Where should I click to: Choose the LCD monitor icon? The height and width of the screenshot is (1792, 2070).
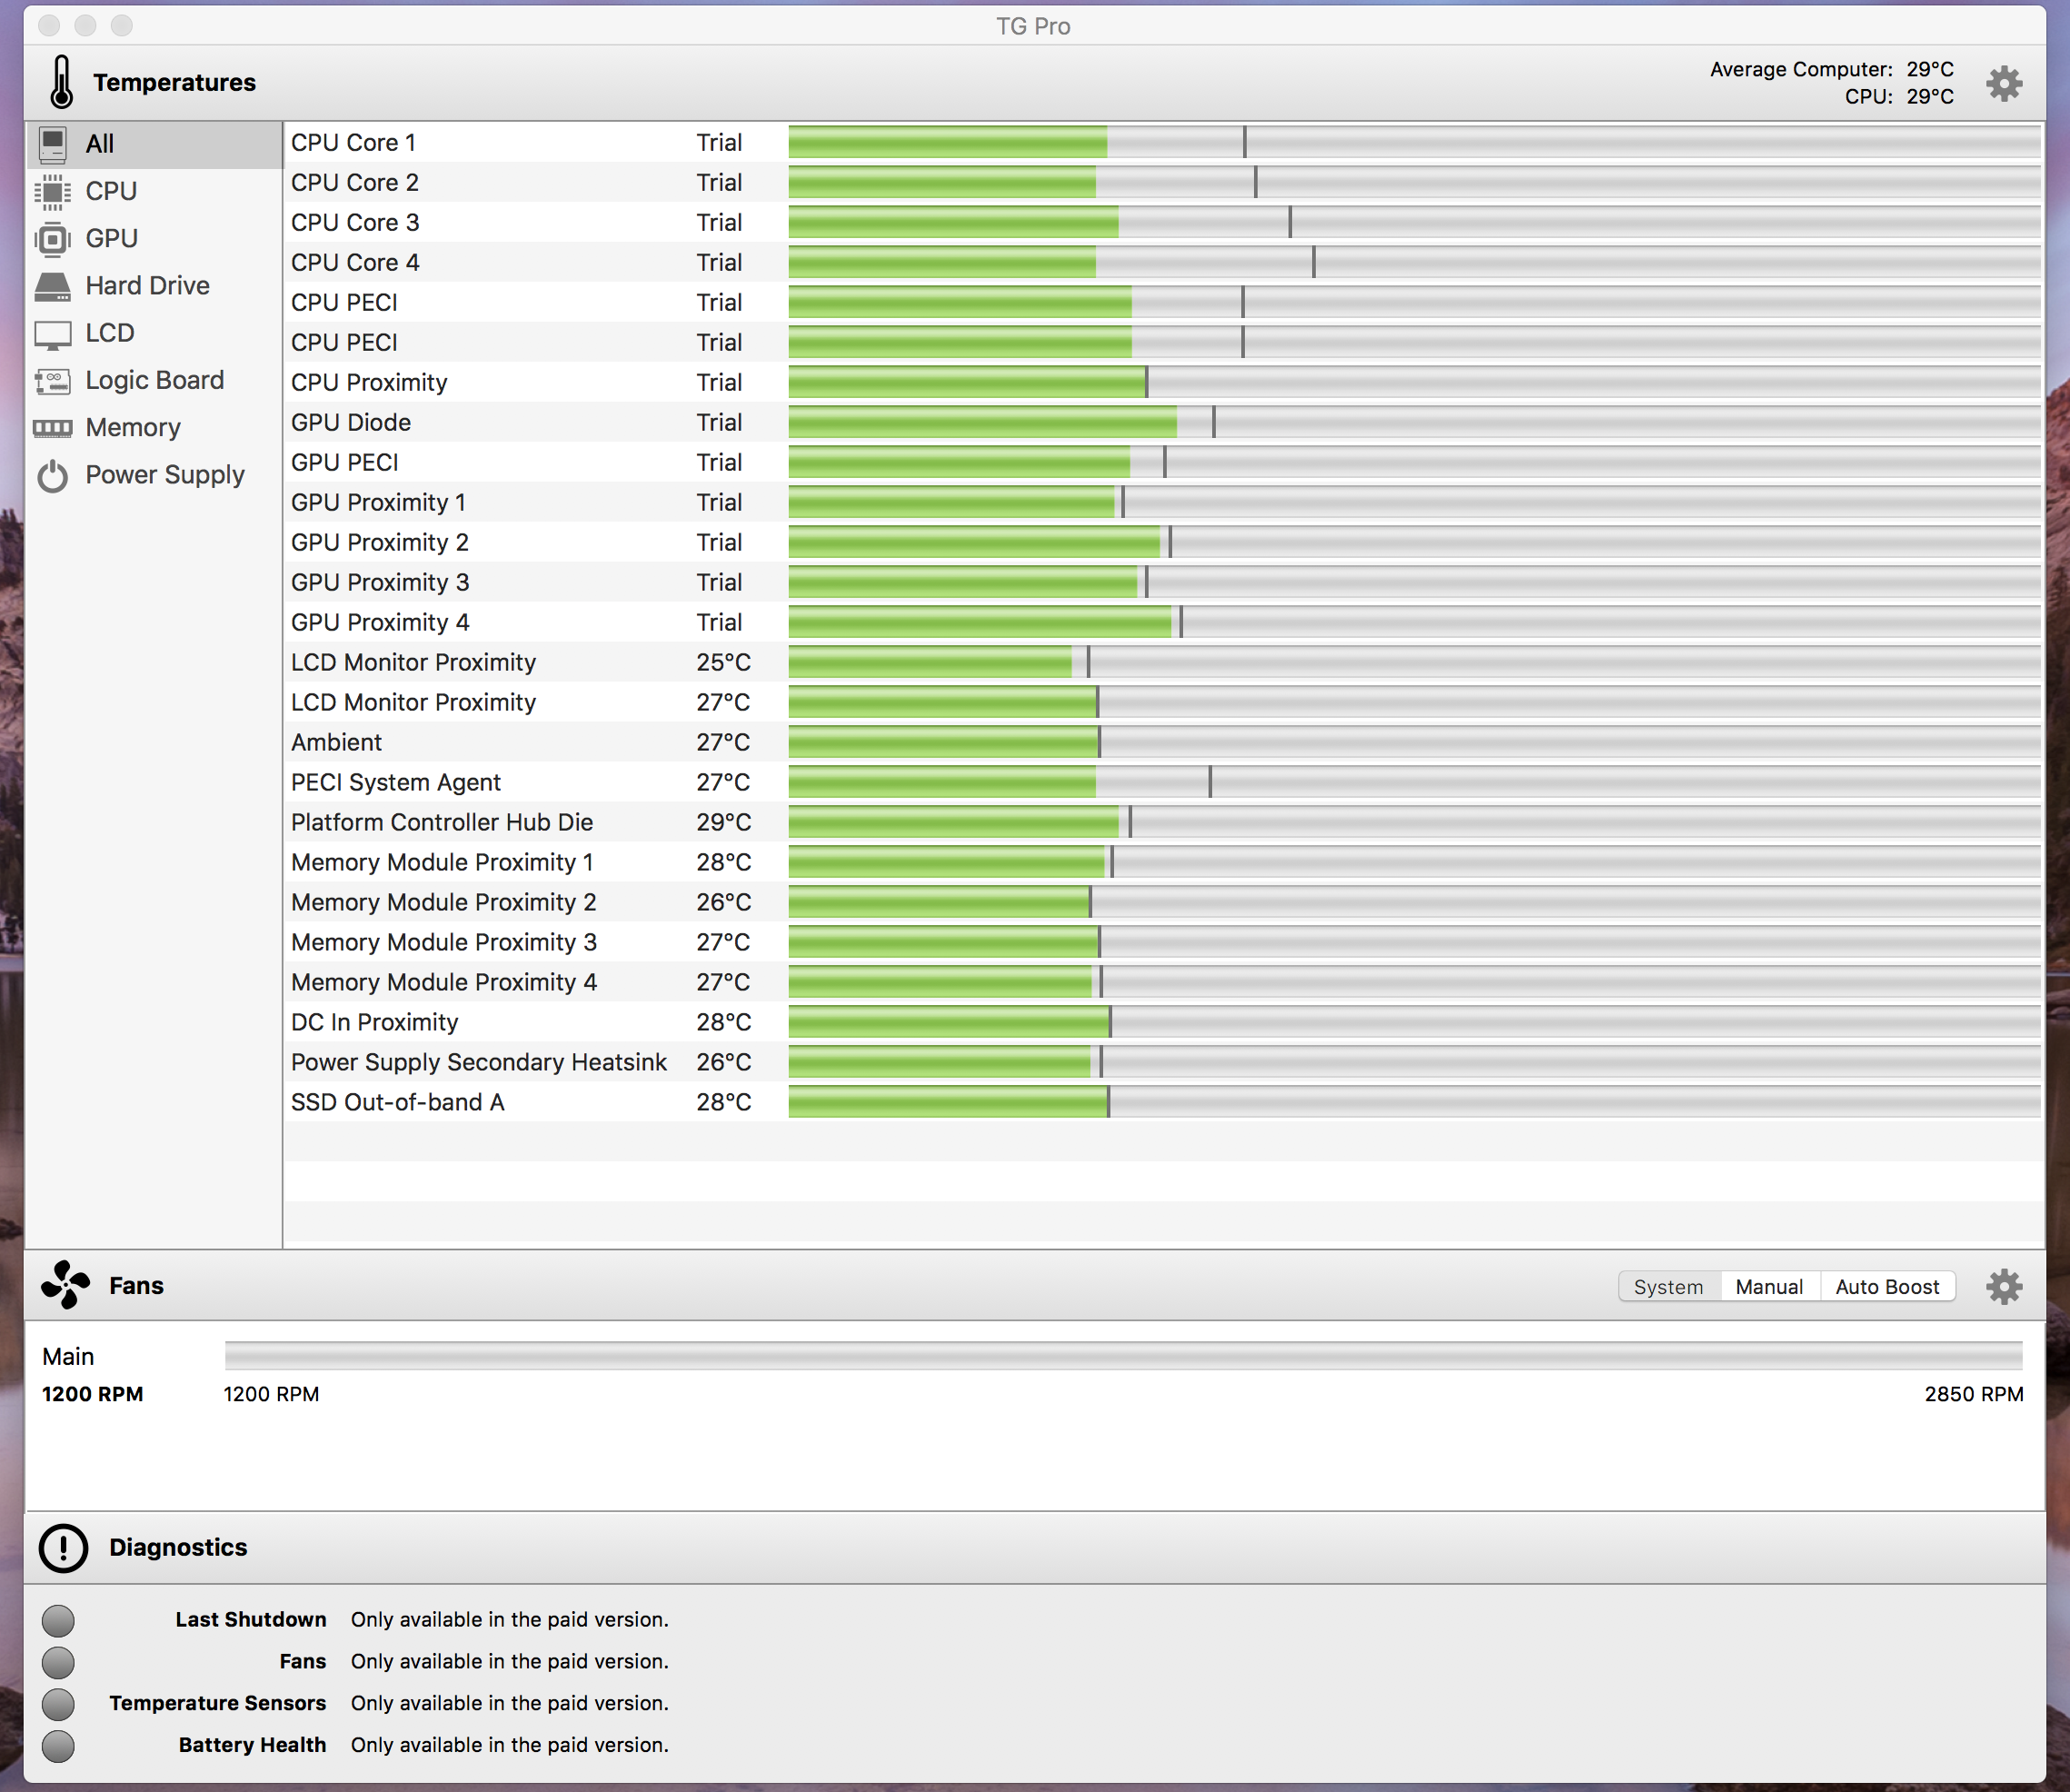tap(52, 334)
